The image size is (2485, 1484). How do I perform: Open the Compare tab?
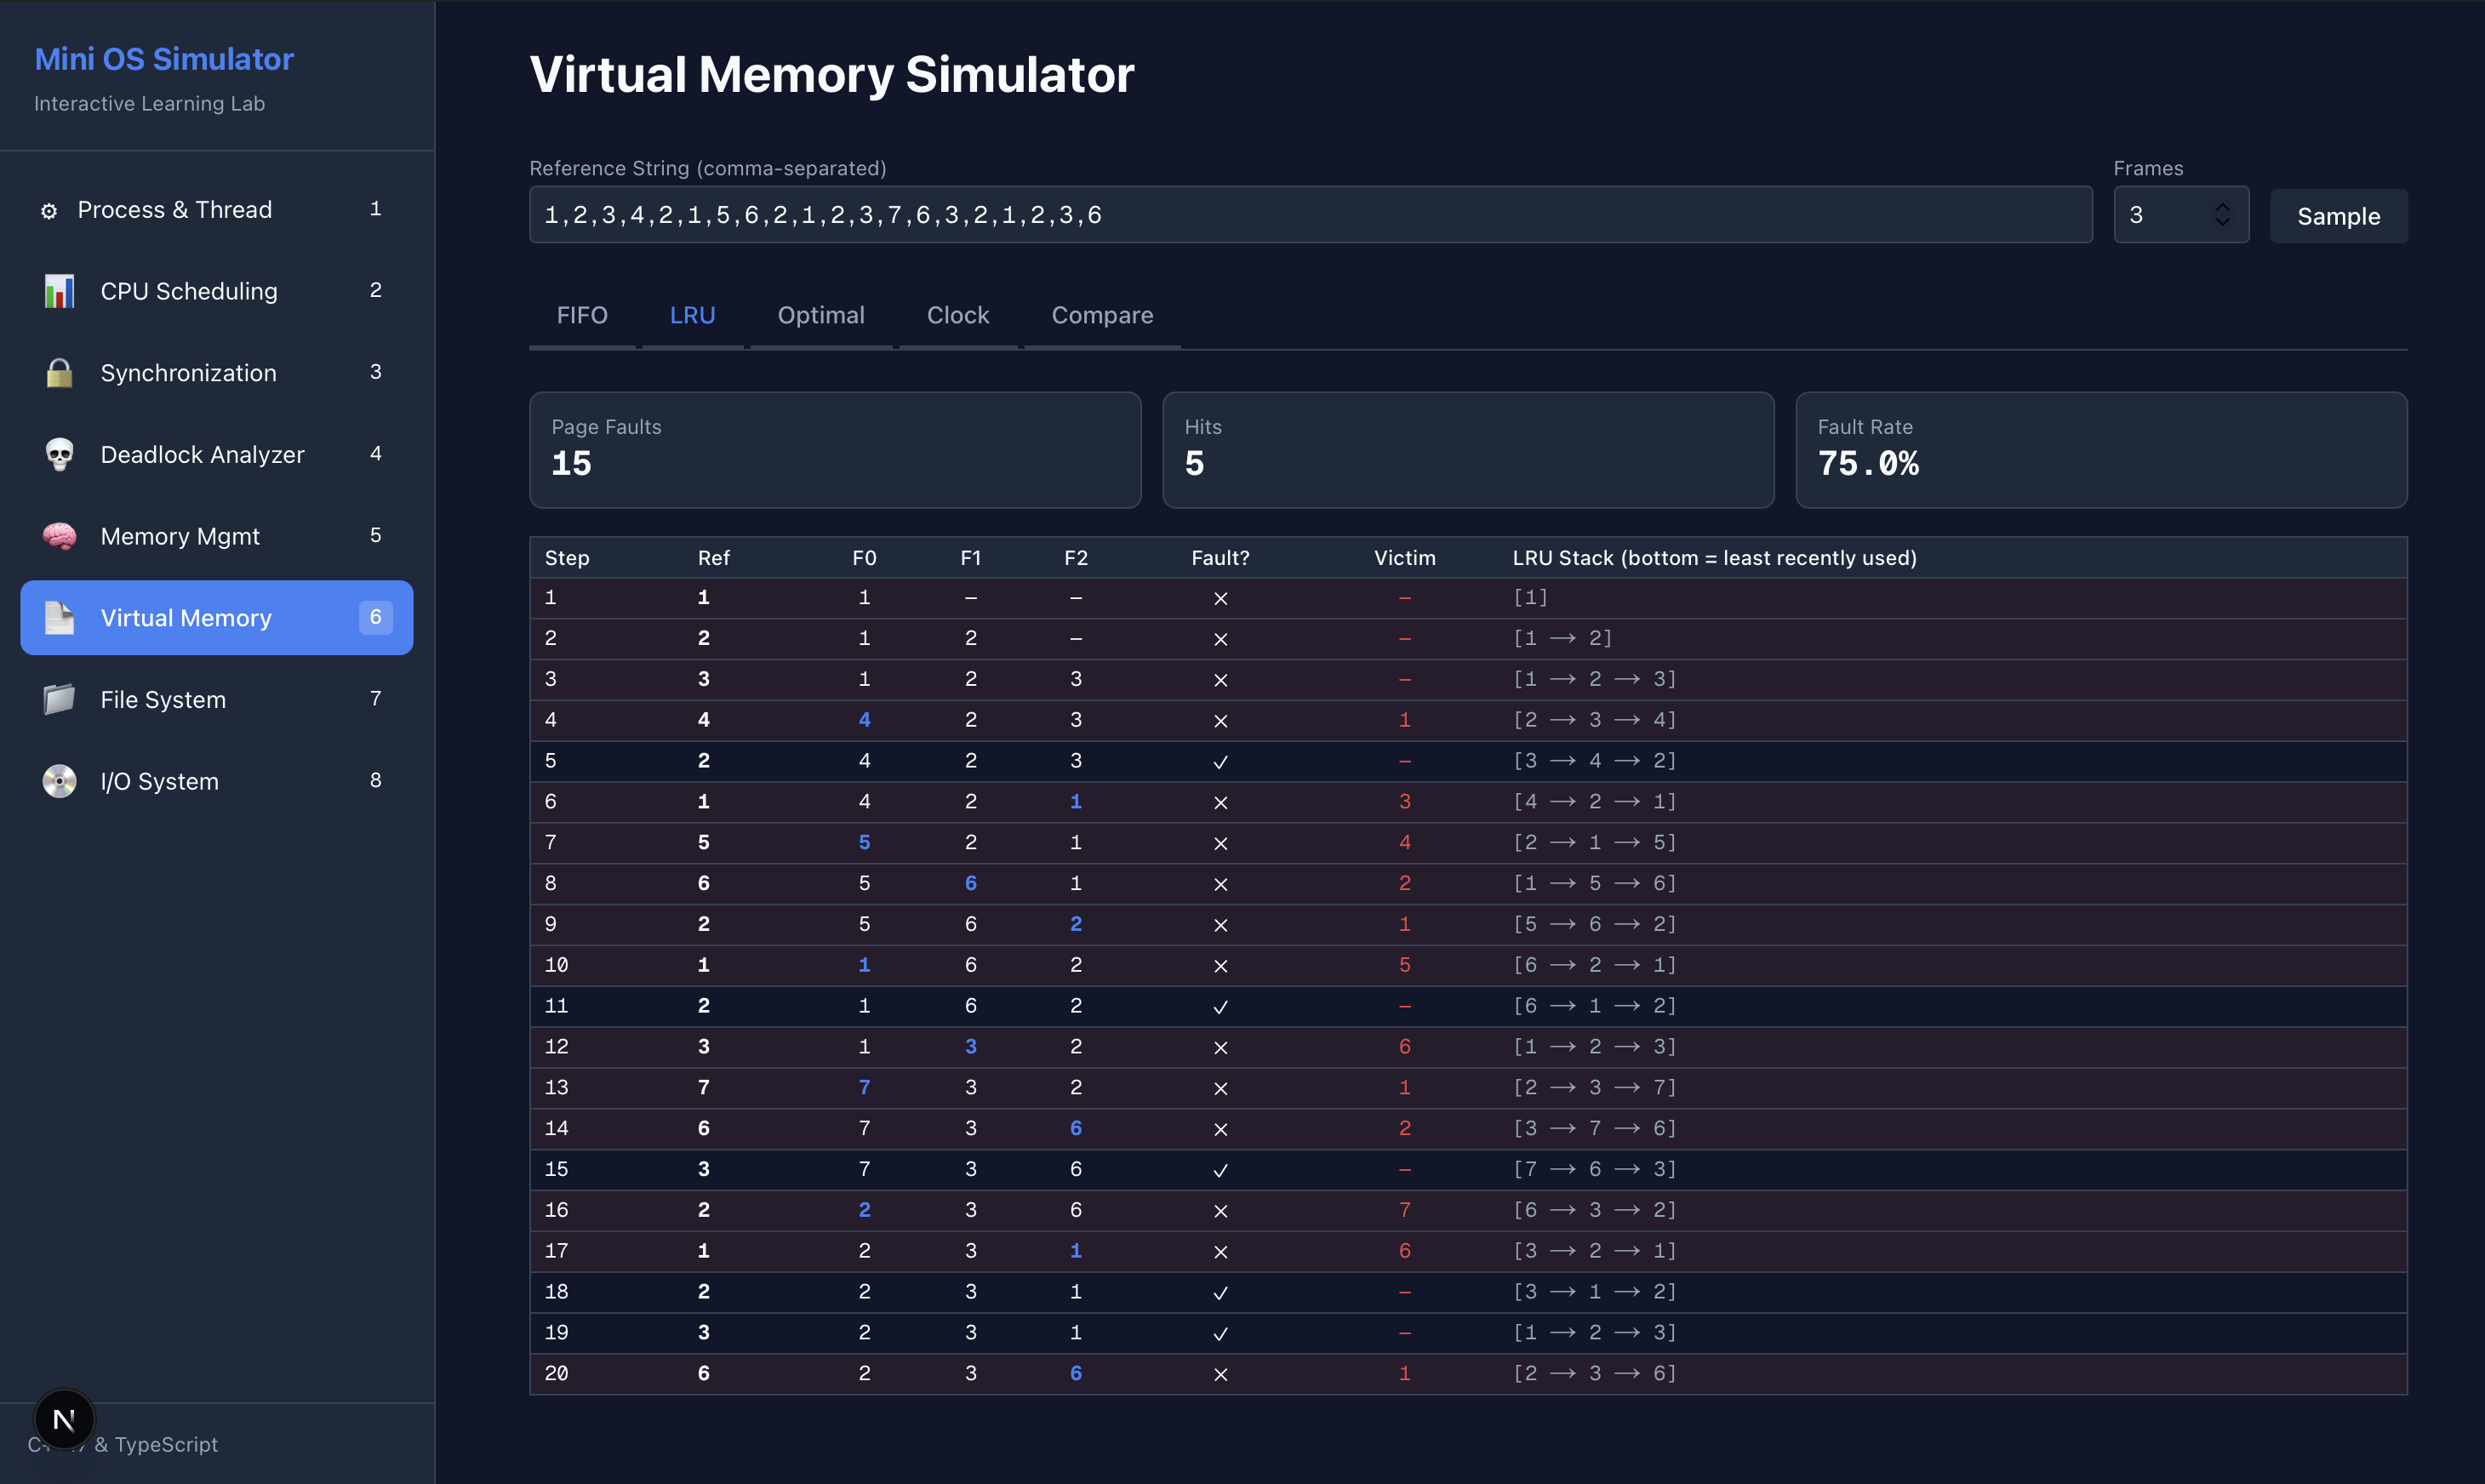coord(1102,315)
